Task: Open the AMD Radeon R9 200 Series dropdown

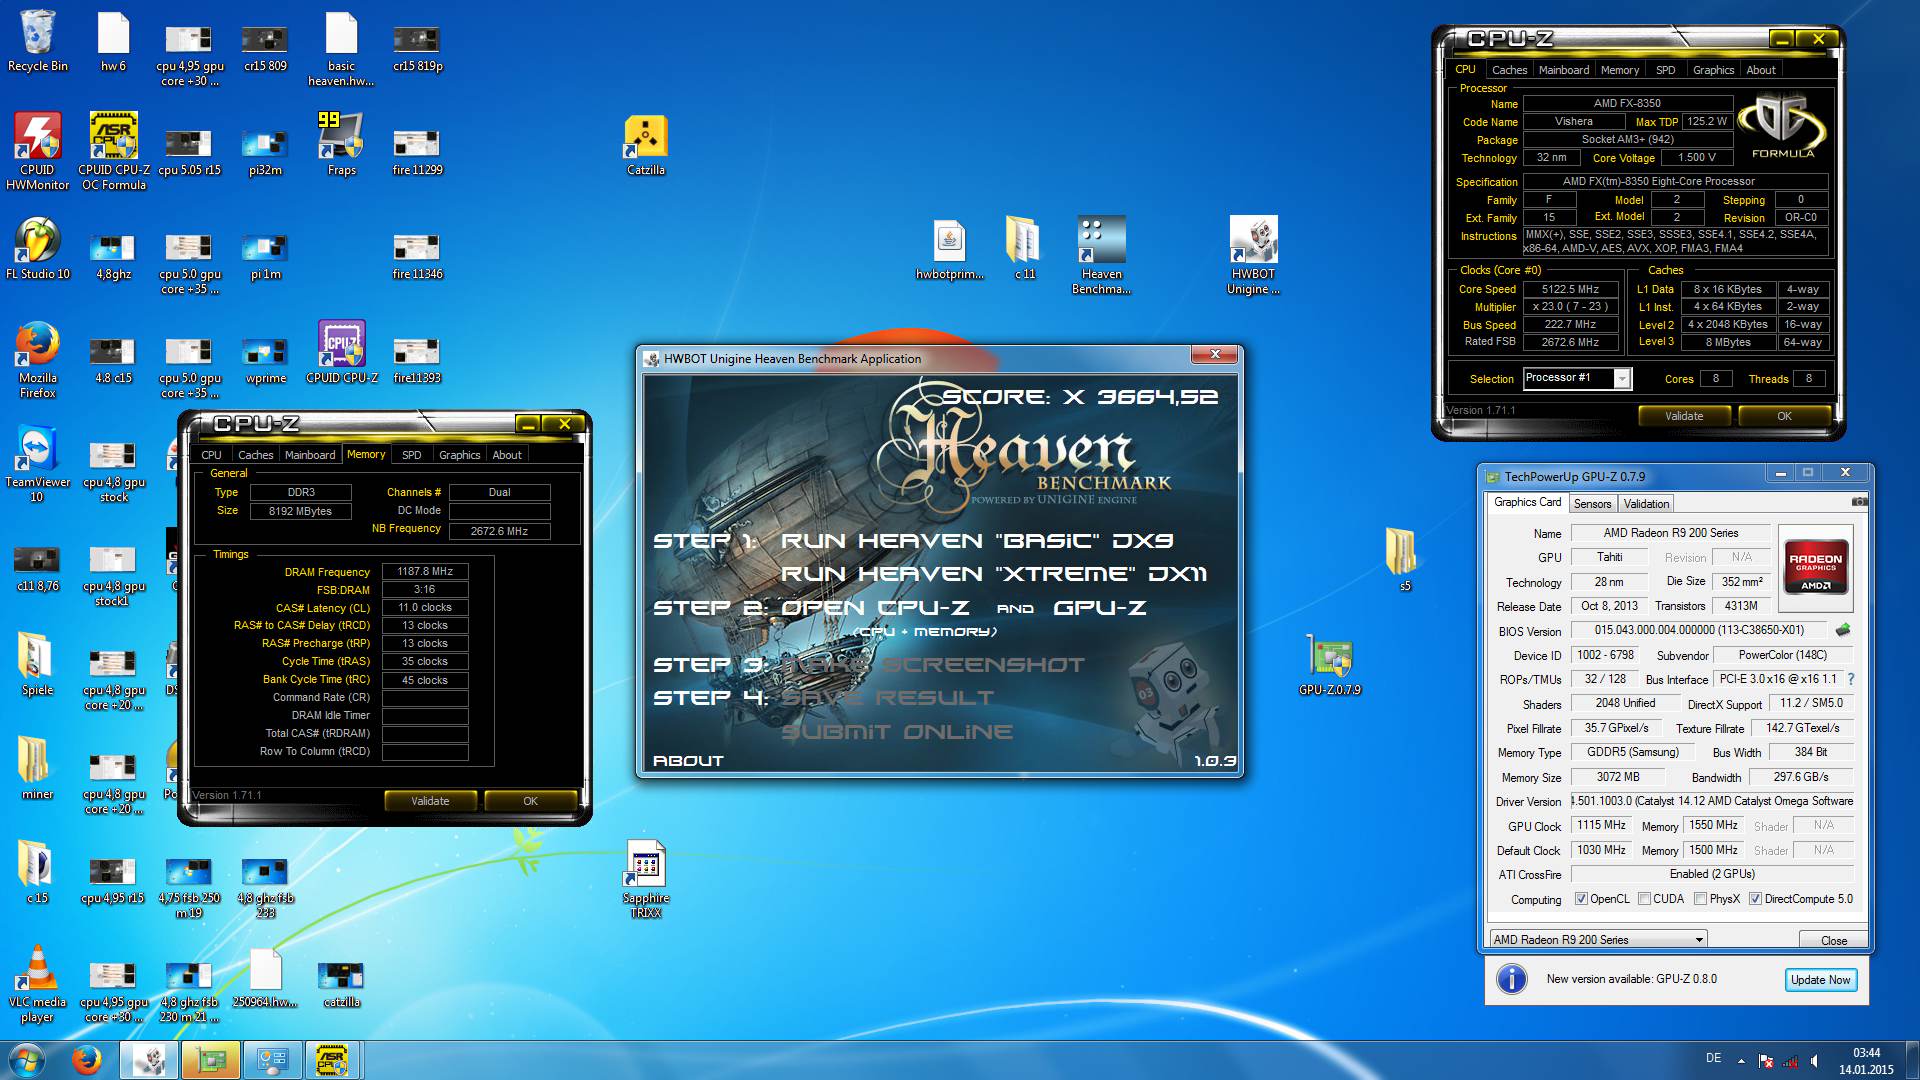Action: [x=1597, y=940]
